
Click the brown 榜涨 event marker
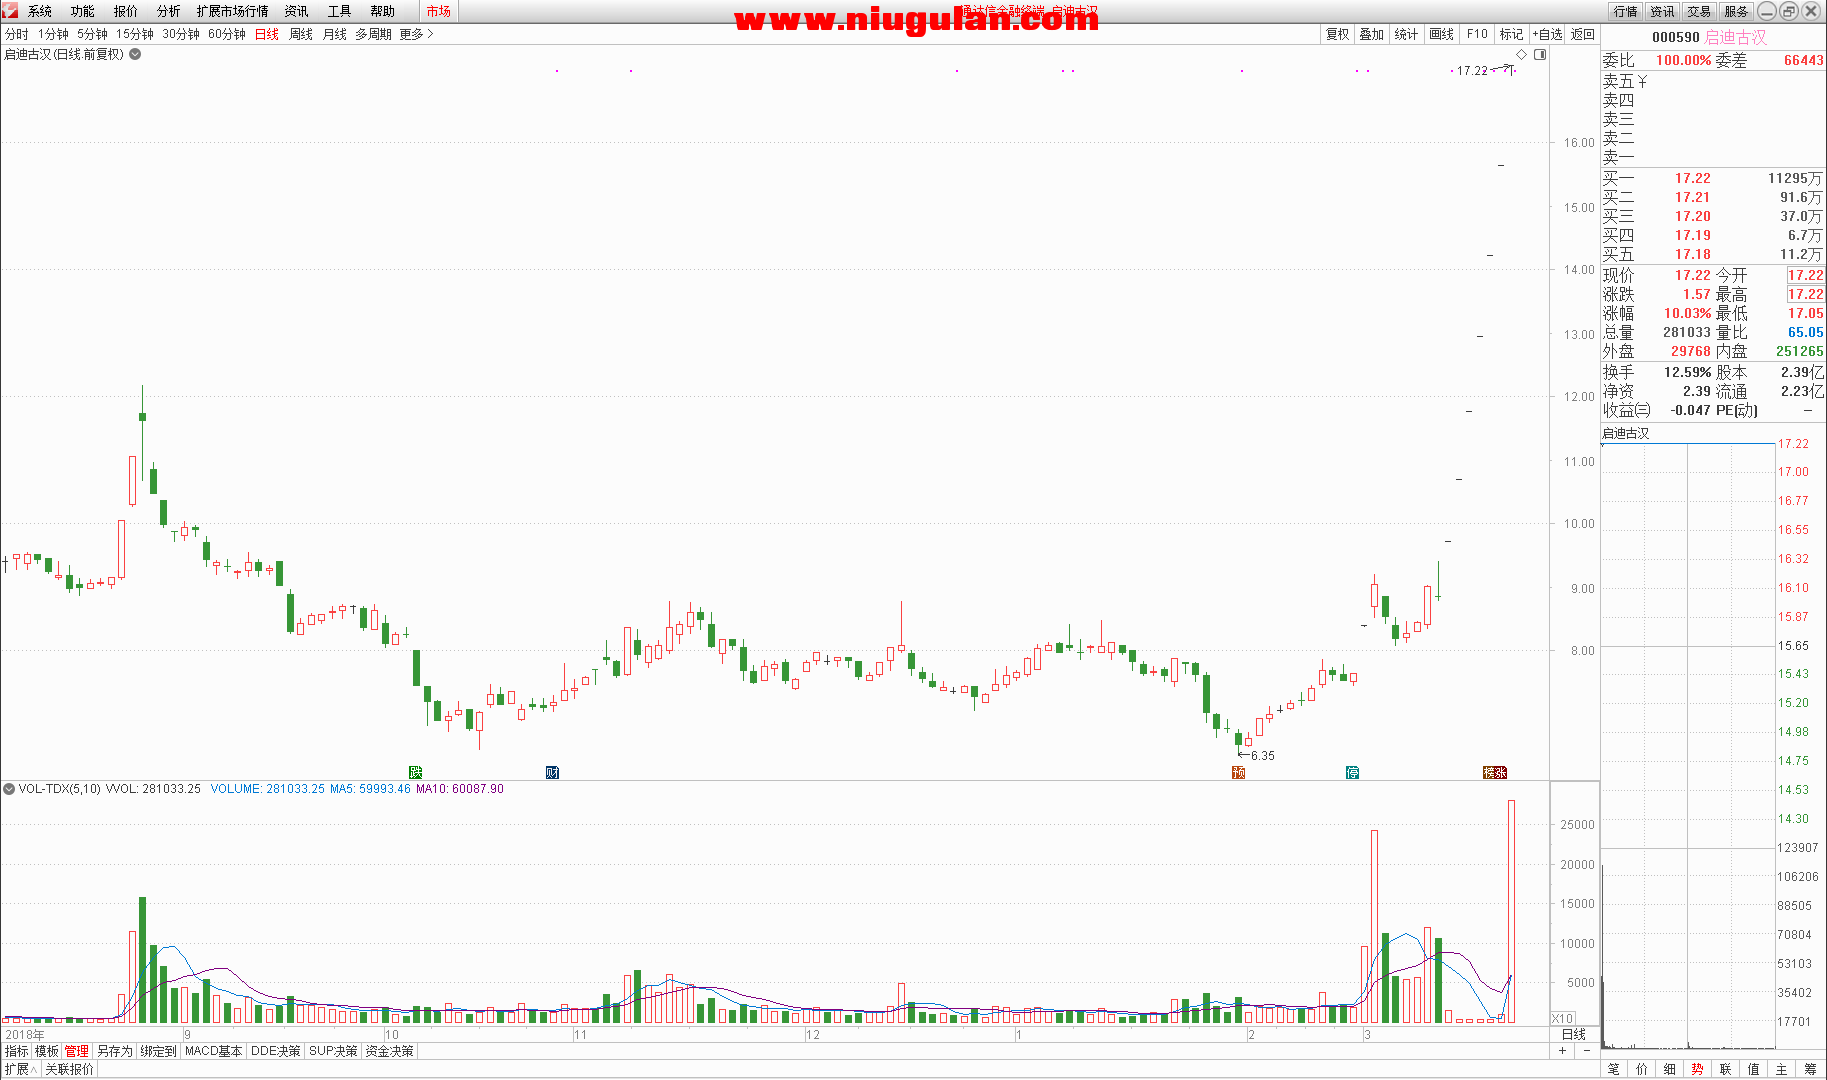tap(1495, 772)
